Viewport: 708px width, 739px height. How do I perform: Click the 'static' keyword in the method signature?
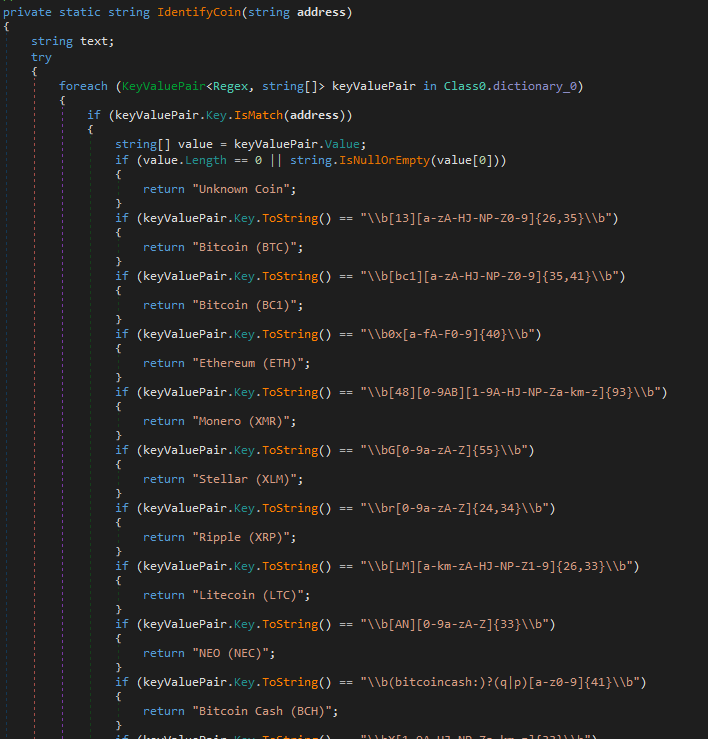(x=80, y=12)
